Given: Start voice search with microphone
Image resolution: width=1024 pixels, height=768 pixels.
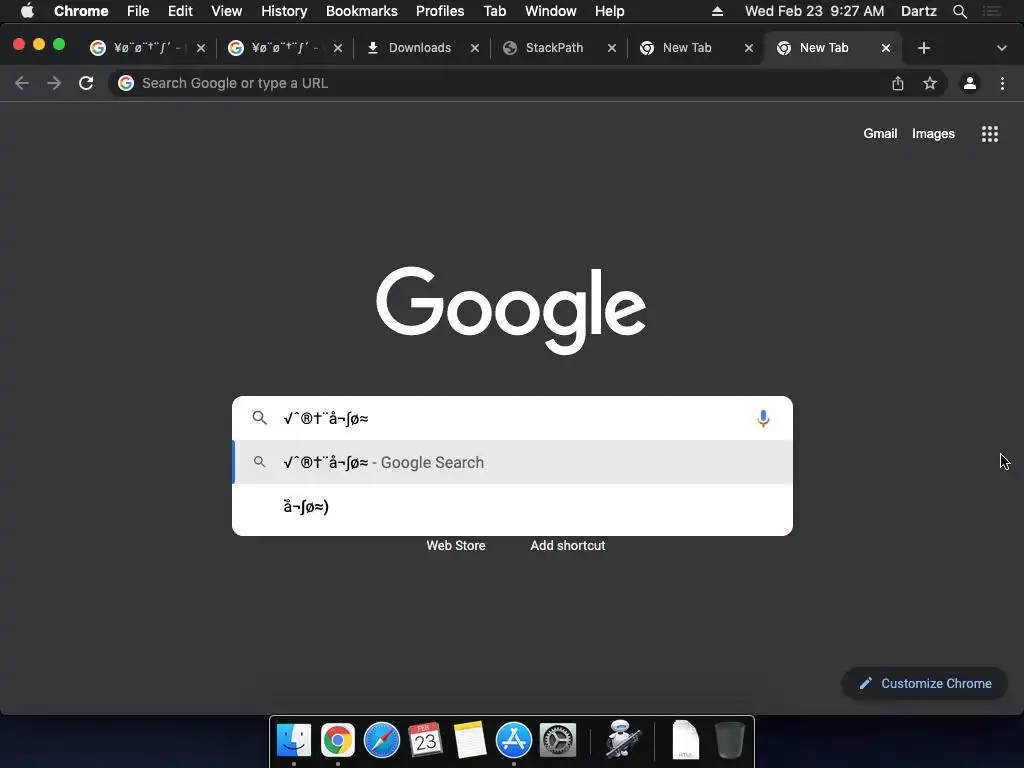Looking at the screenshot, I should 763,419.
